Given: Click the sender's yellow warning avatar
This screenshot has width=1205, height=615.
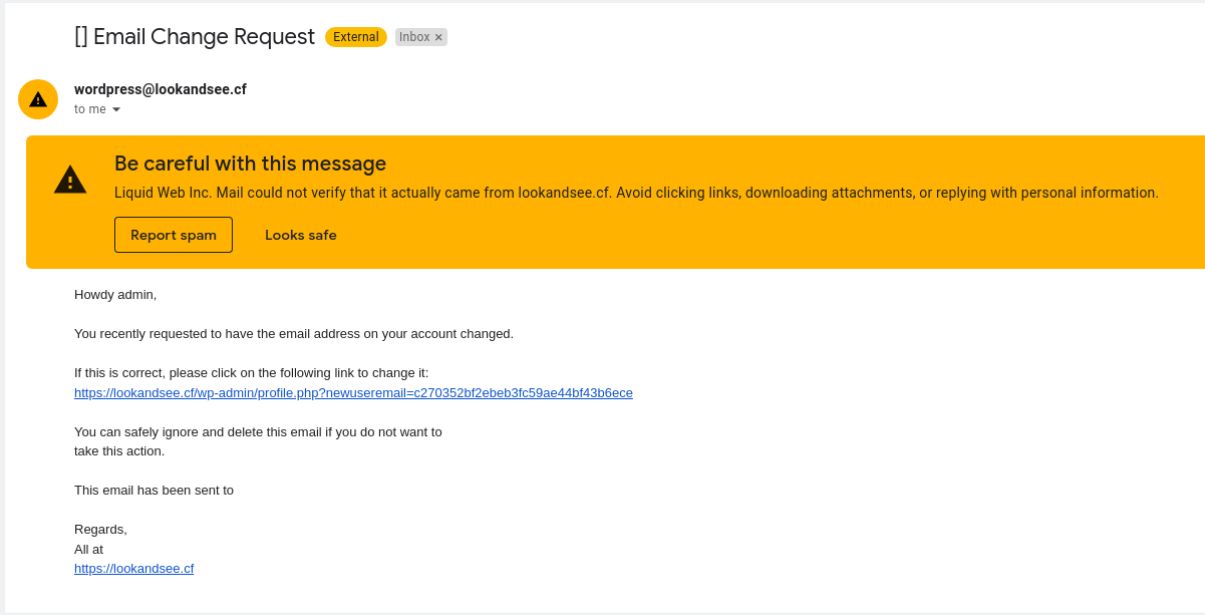Looking at the screenshot, I should (x=38, y=97).
